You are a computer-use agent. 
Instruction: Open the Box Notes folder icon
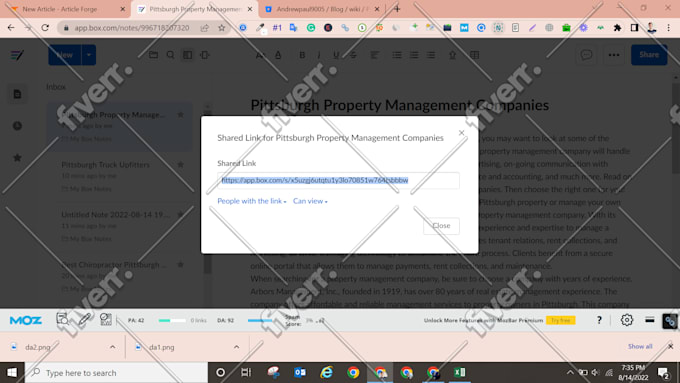153,55
